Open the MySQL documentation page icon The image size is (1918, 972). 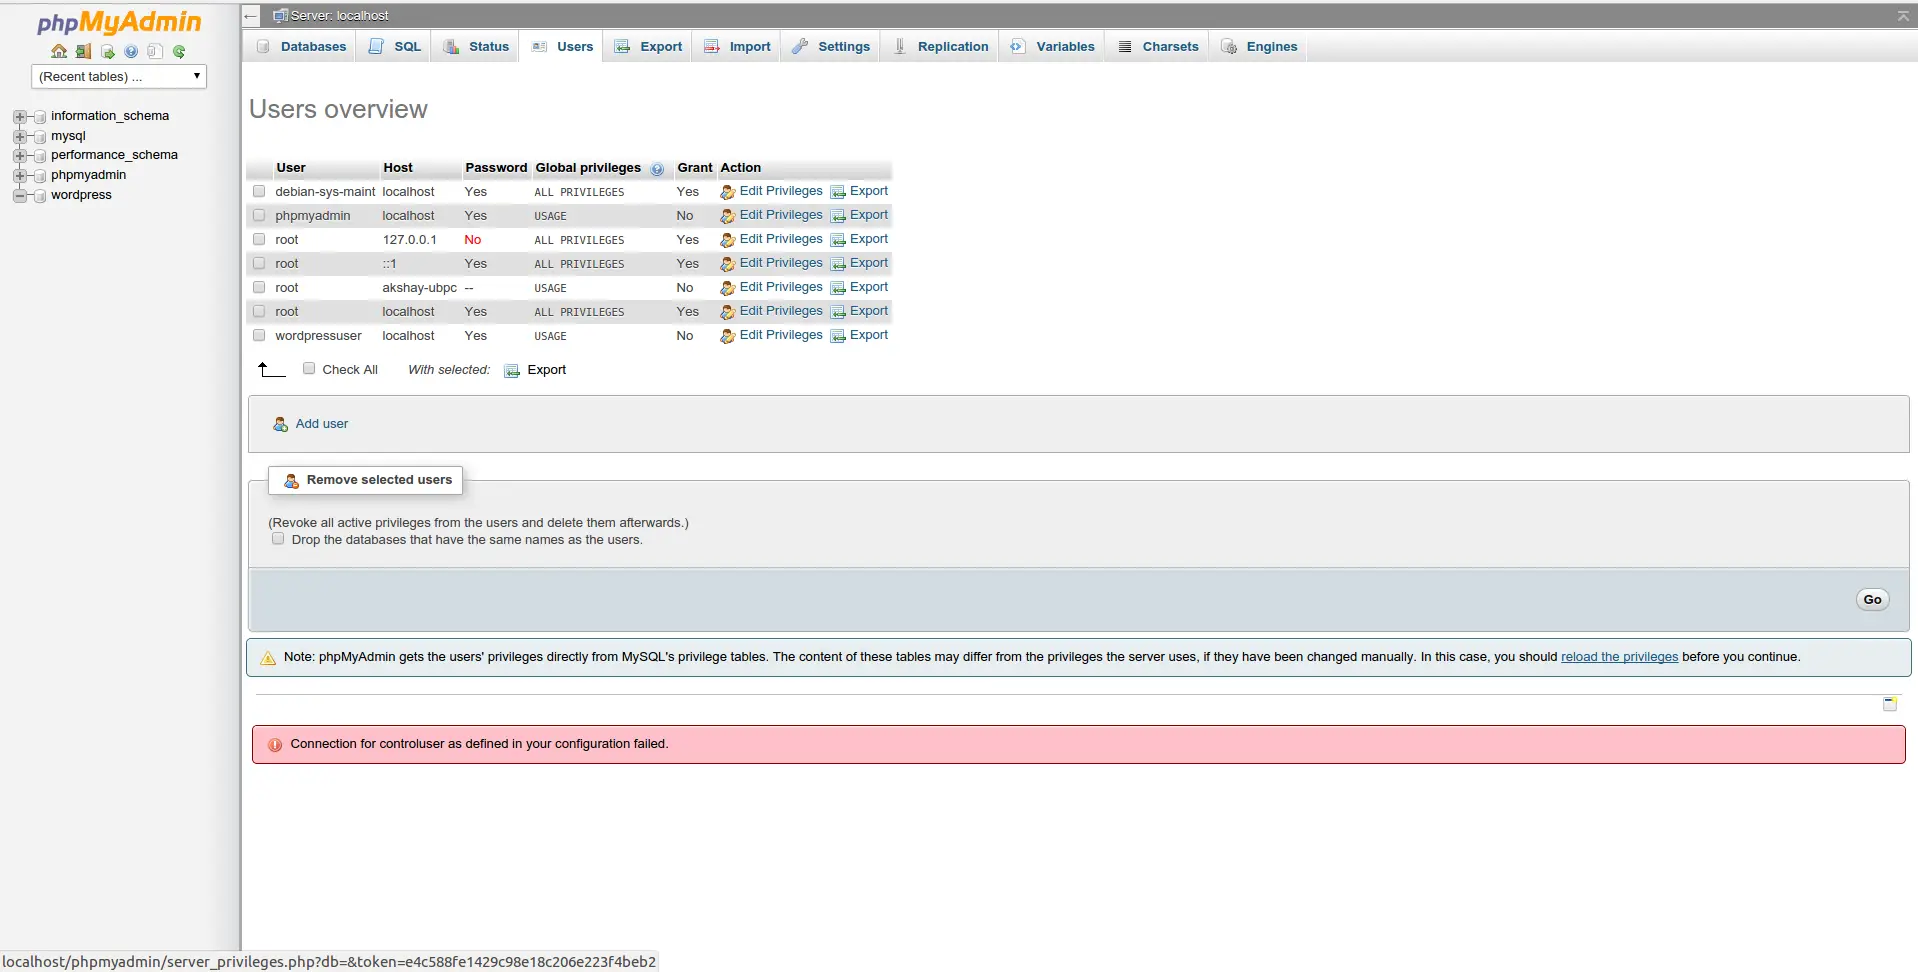coord(155,52)
